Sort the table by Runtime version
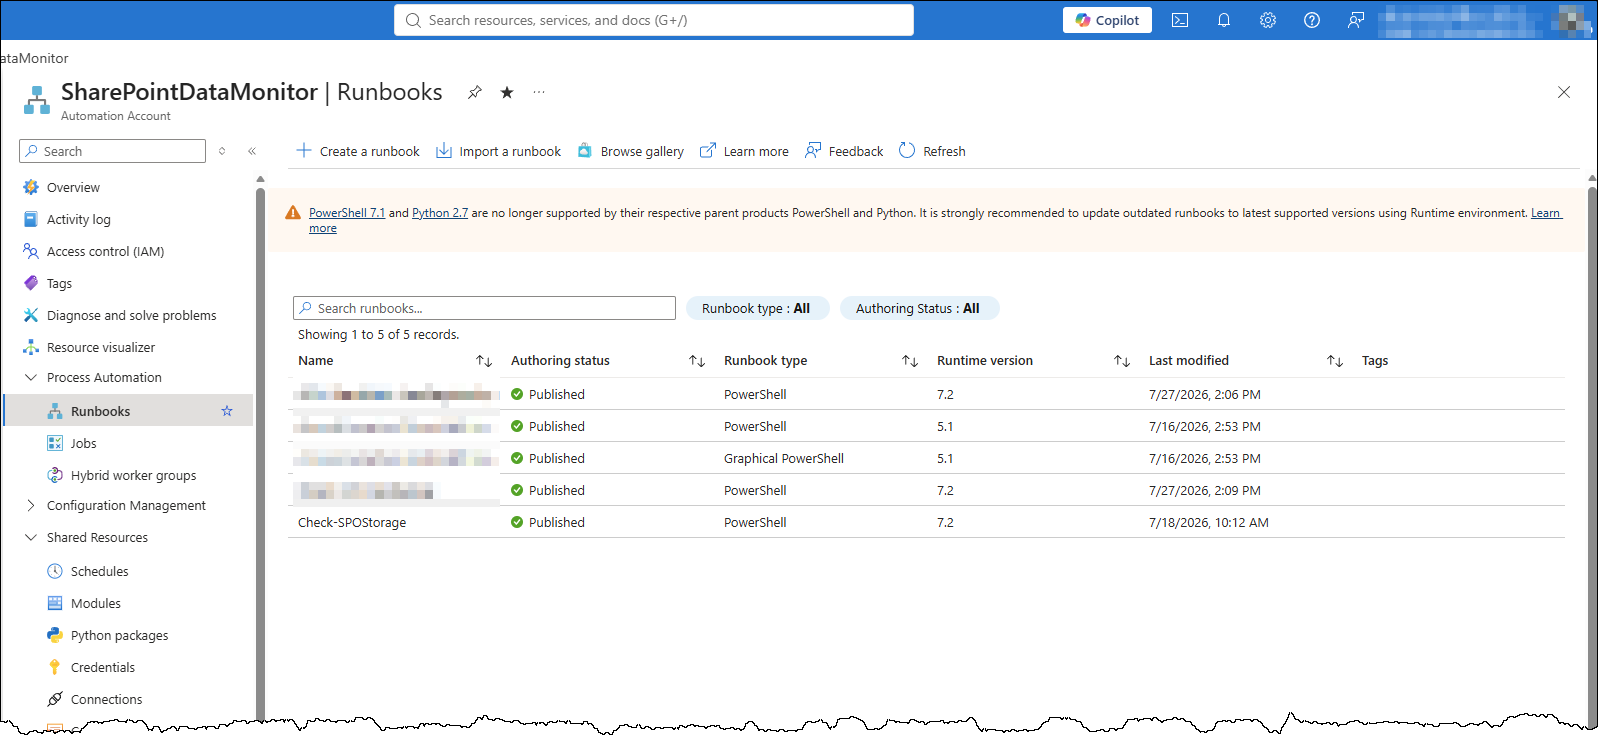 pos(1122,361)
